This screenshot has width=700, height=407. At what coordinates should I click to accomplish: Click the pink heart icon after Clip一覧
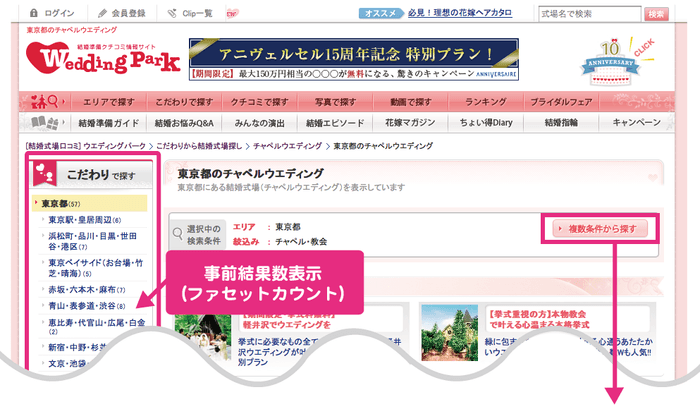click(x=232, y=14)
